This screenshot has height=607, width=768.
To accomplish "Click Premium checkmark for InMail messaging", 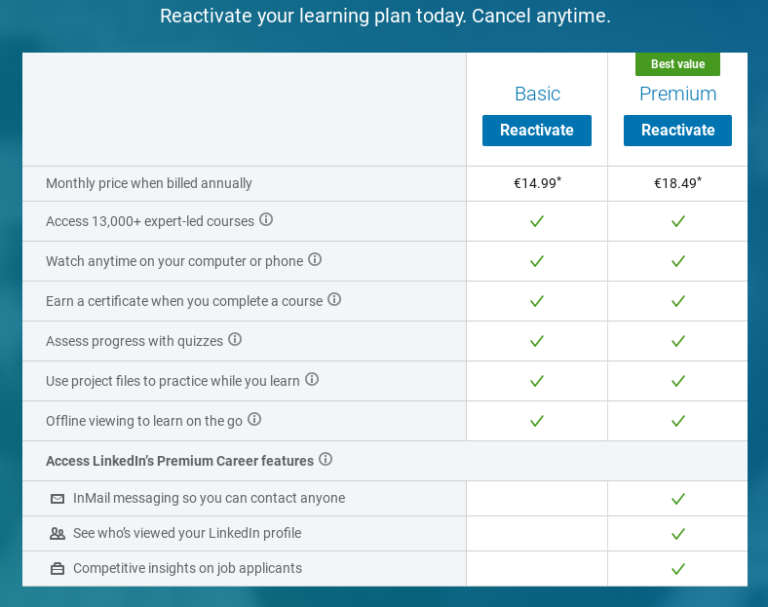I will point(678,499).
